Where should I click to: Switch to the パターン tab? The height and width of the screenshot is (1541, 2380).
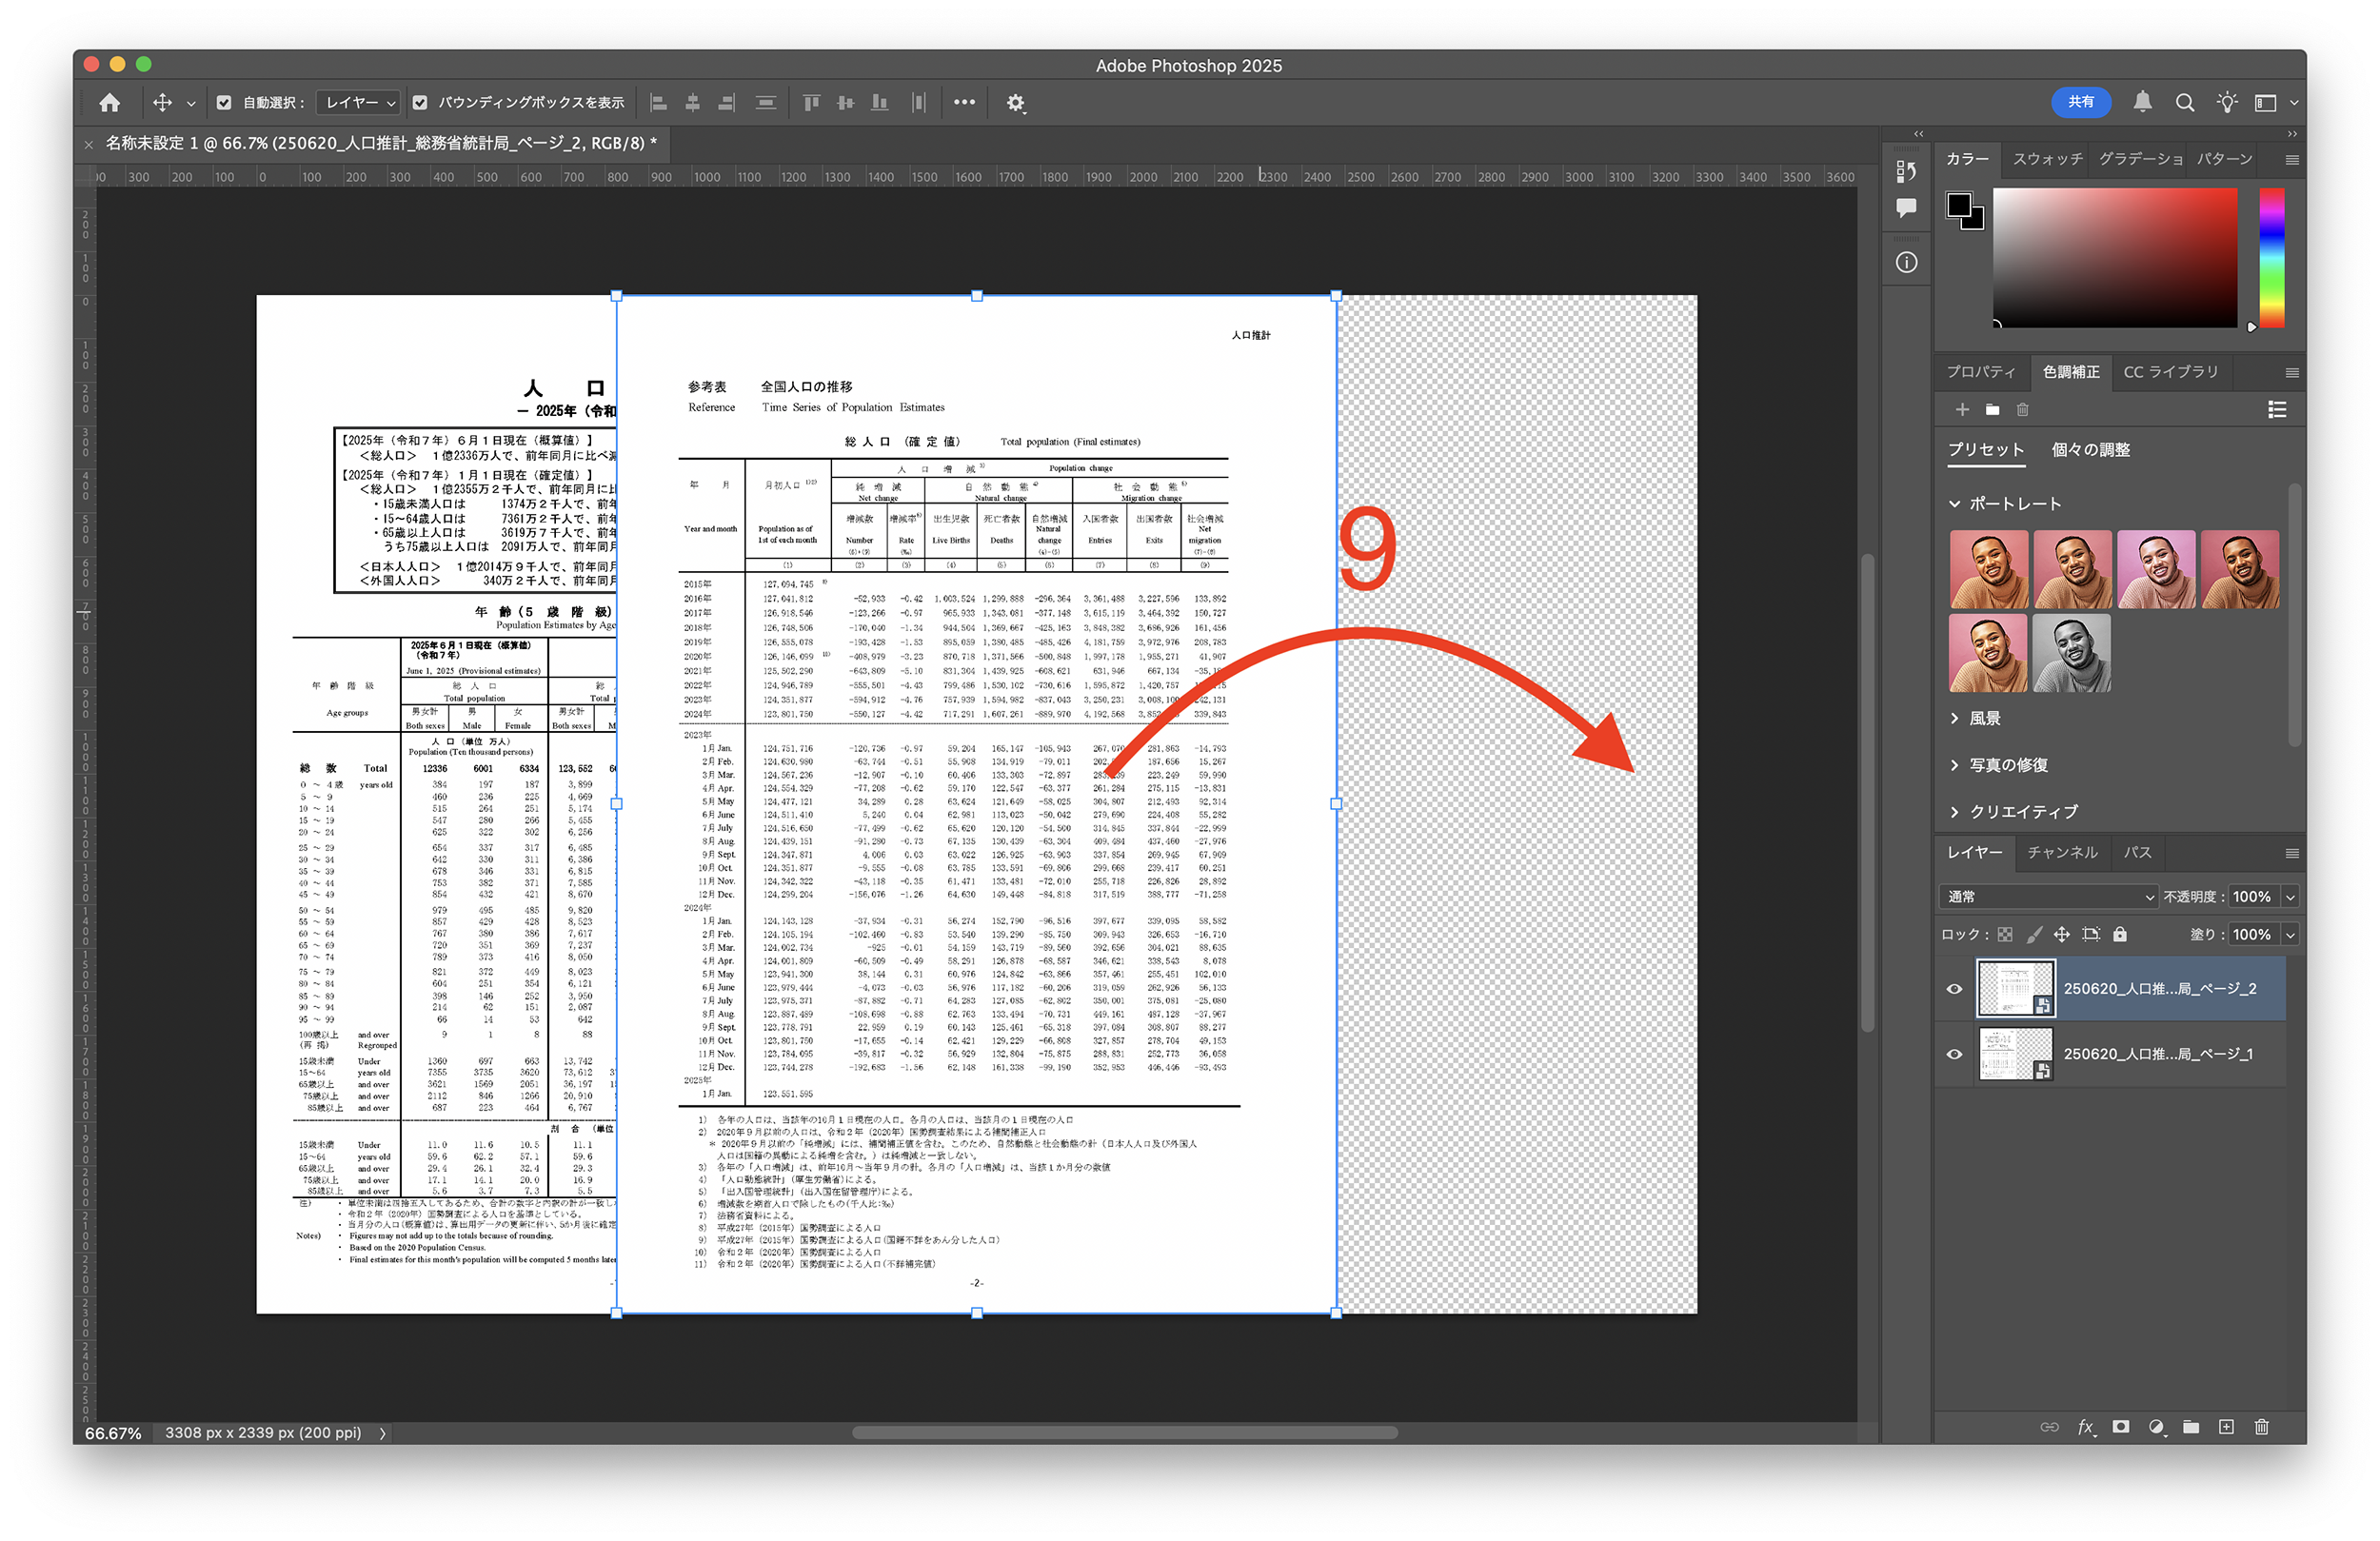click(2224, 159)
